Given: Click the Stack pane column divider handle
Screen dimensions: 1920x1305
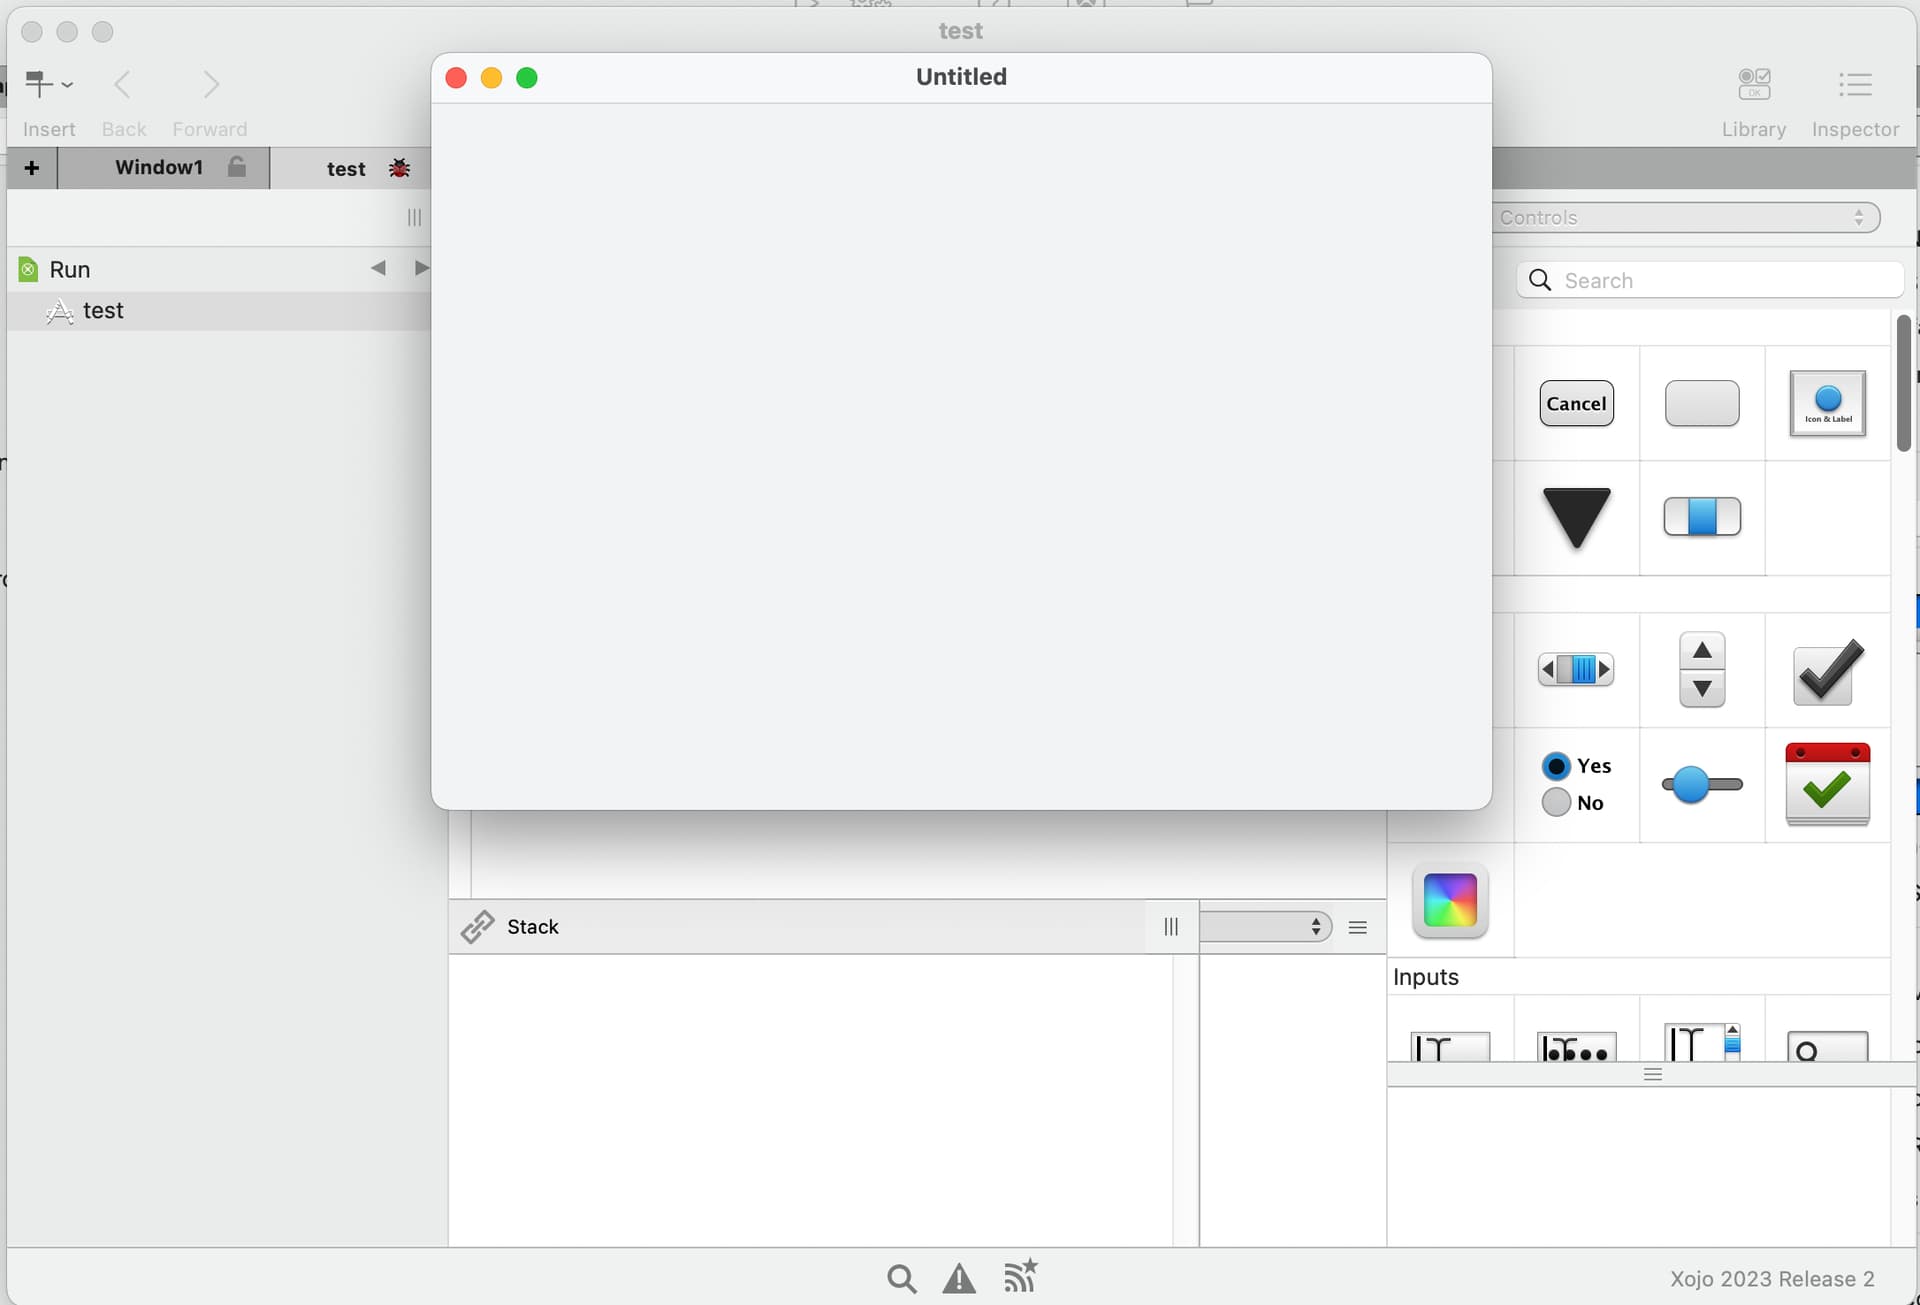Looking at the screenshot, I should 1171,927.
